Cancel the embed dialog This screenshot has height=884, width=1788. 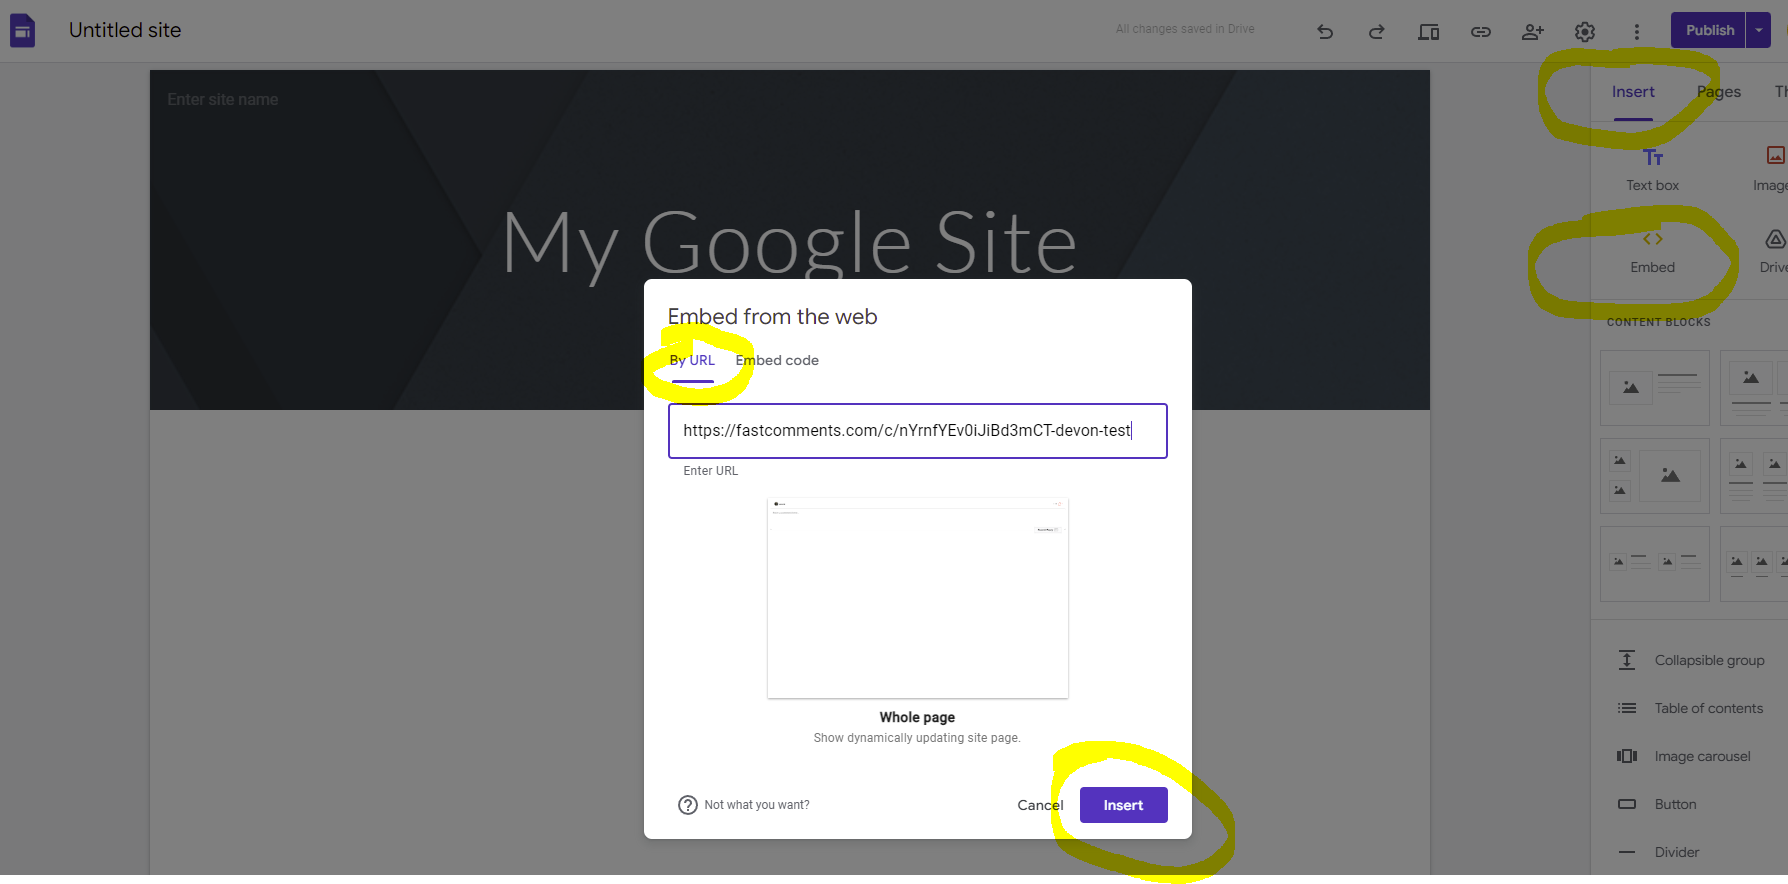pyautogui.click(x=1039, y=805)
